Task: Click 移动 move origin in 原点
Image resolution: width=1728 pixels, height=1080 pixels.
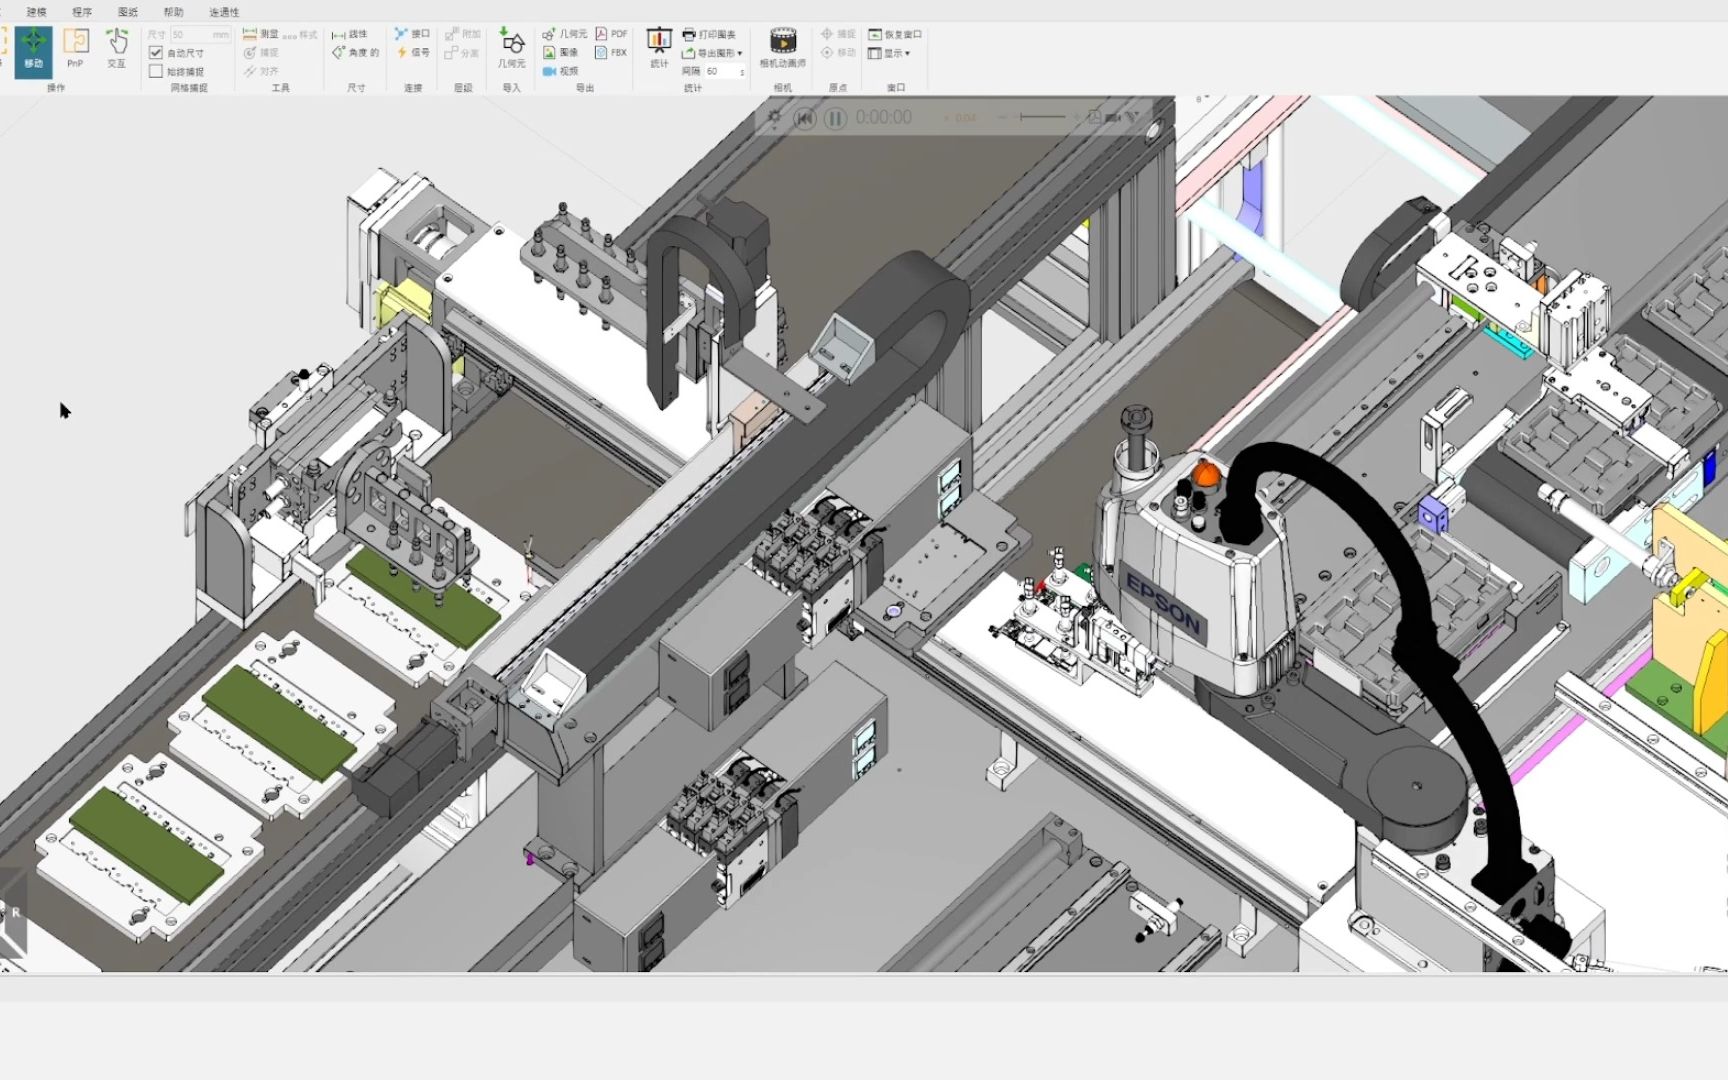Action: coord(838,53)
